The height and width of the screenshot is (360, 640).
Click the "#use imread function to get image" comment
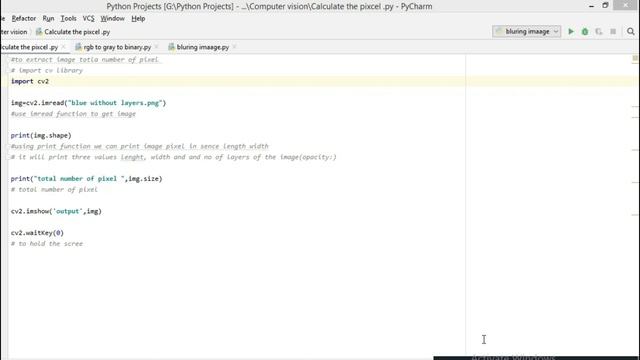click(x=73, y=113)
